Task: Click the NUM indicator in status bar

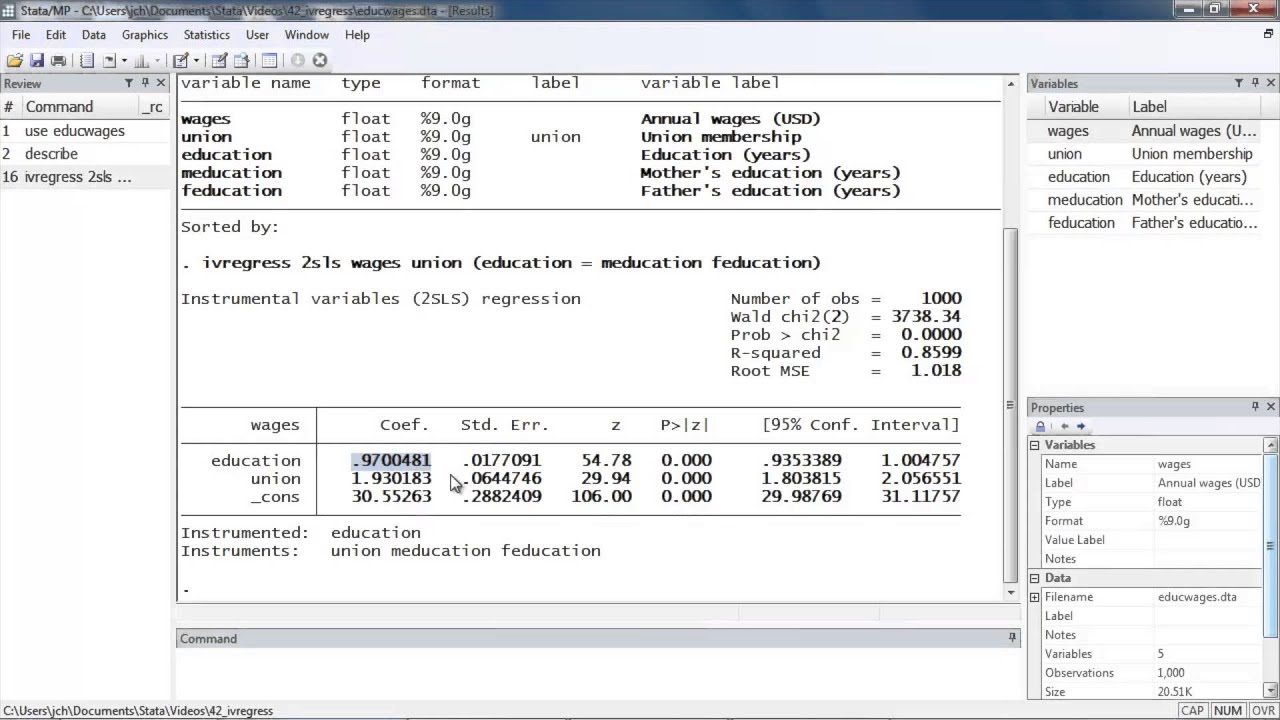Action: [x=1226, y=711]
